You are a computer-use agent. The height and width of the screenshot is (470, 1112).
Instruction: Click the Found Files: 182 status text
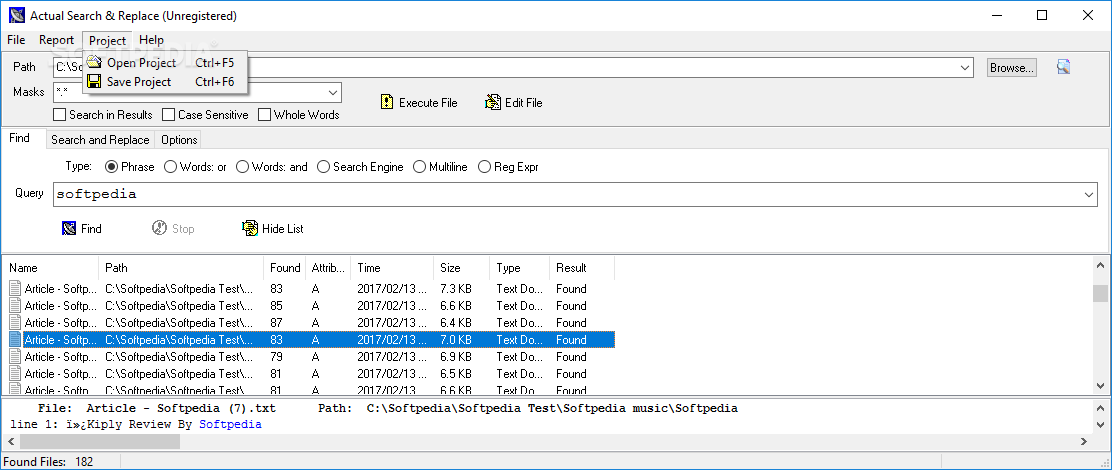coord(48,461)
